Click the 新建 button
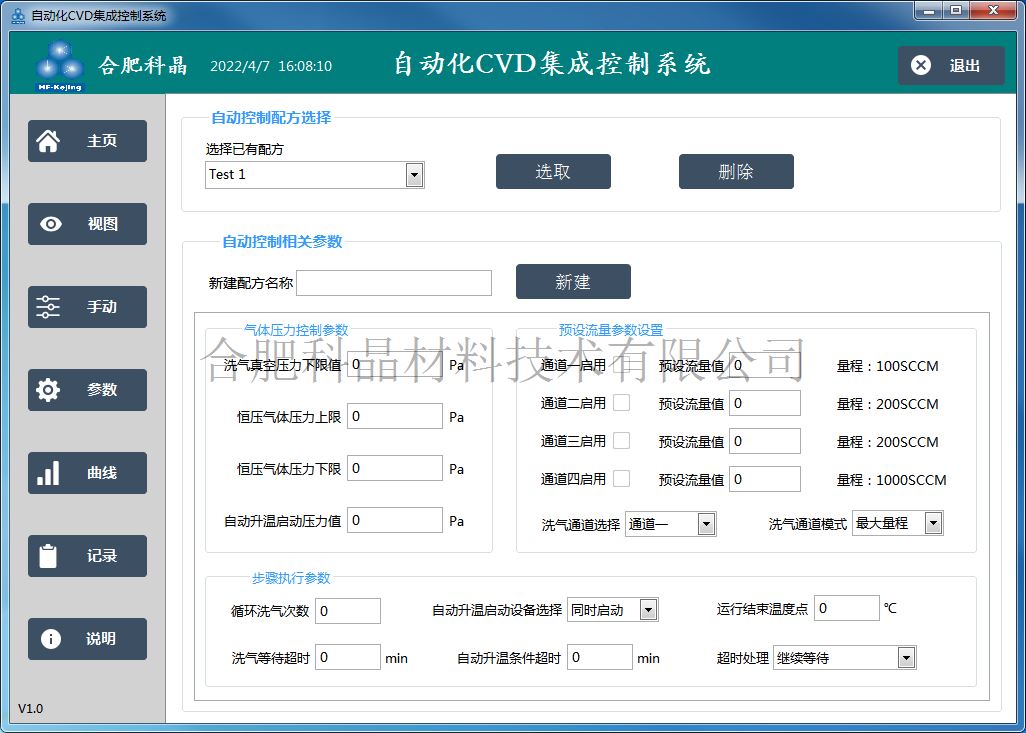 pos(573,282)
